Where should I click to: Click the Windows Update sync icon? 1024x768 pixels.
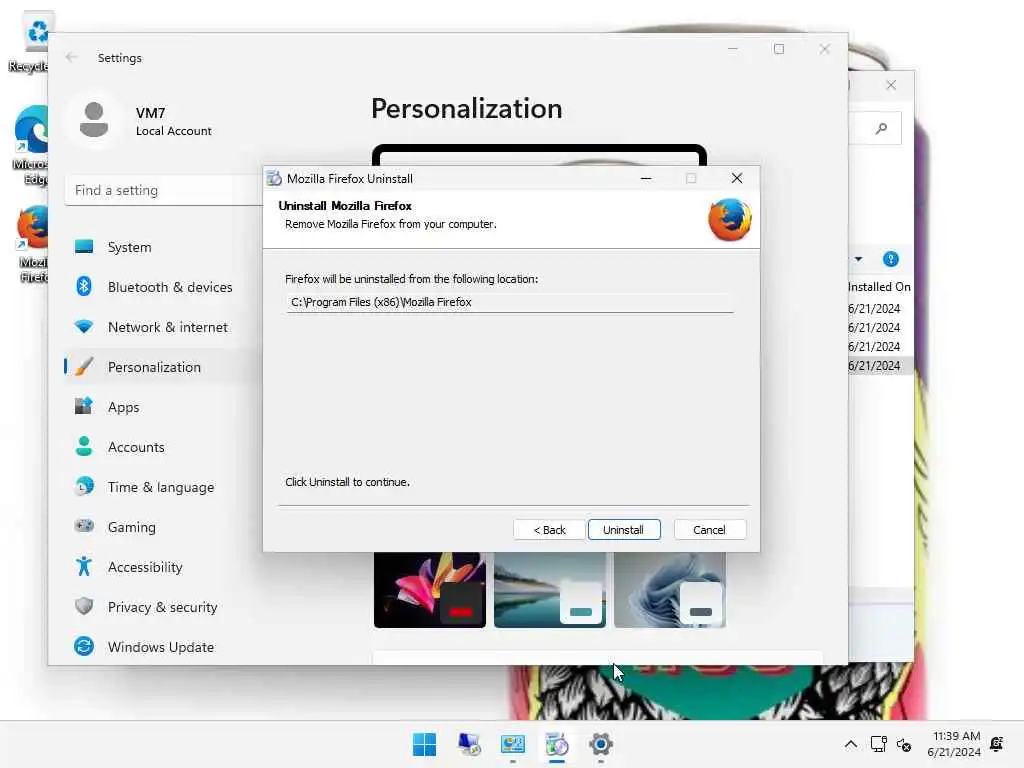click(x=84, y=646)
